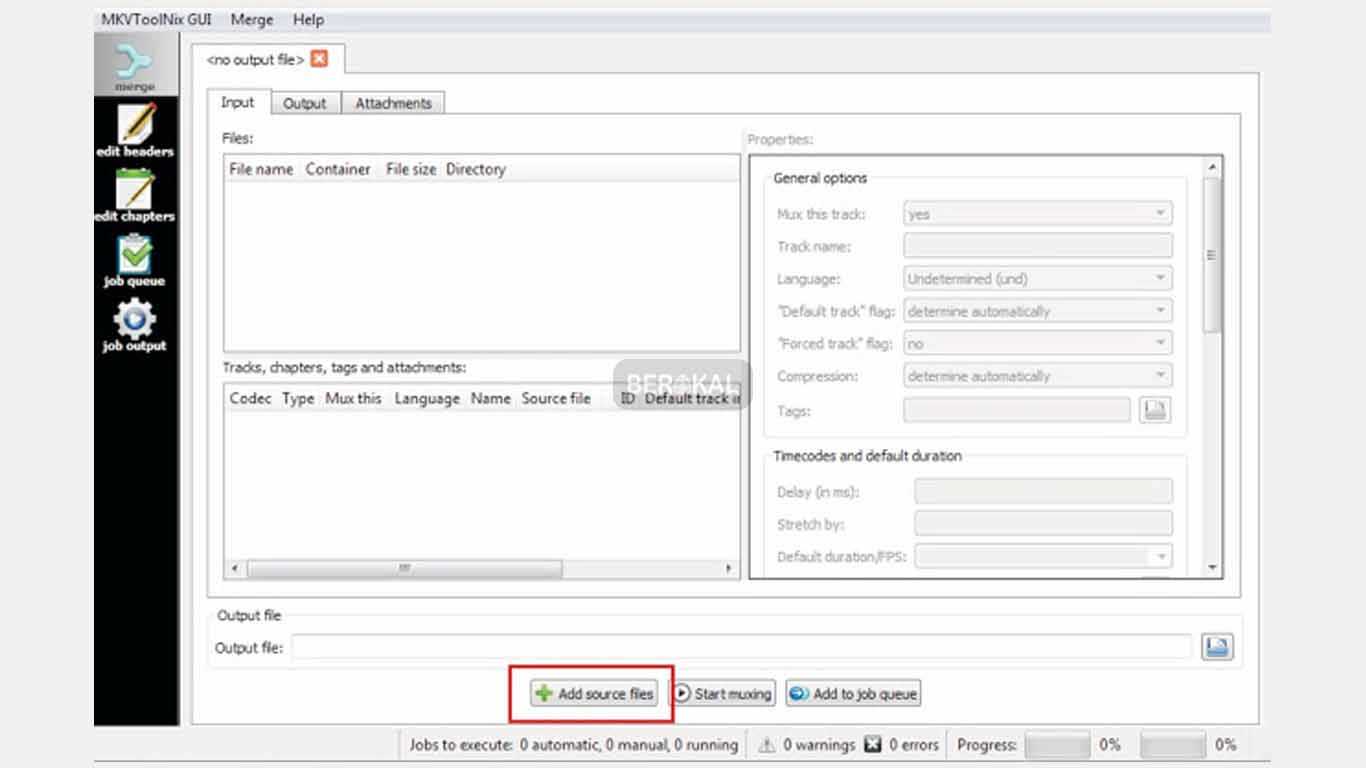Click the Delay (in ms) field
This screenshot has height=768, width=1366.
1043,491
